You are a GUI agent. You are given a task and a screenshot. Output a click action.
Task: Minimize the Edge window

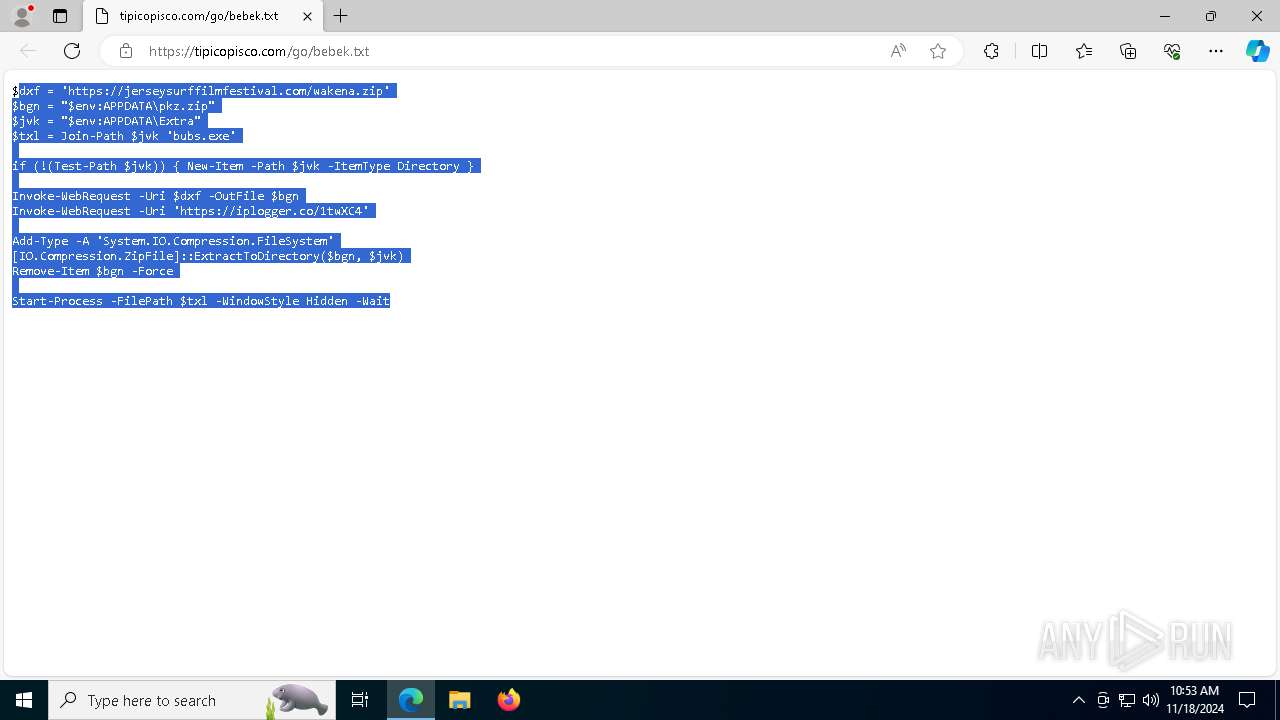1165,16
